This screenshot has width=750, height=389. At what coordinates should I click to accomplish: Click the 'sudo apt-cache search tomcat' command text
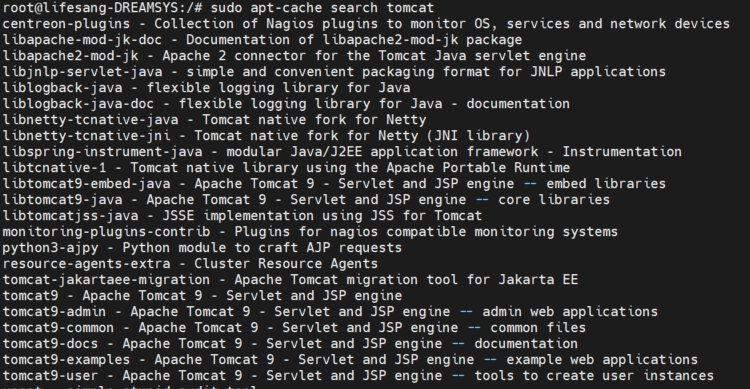pos(322,8)
